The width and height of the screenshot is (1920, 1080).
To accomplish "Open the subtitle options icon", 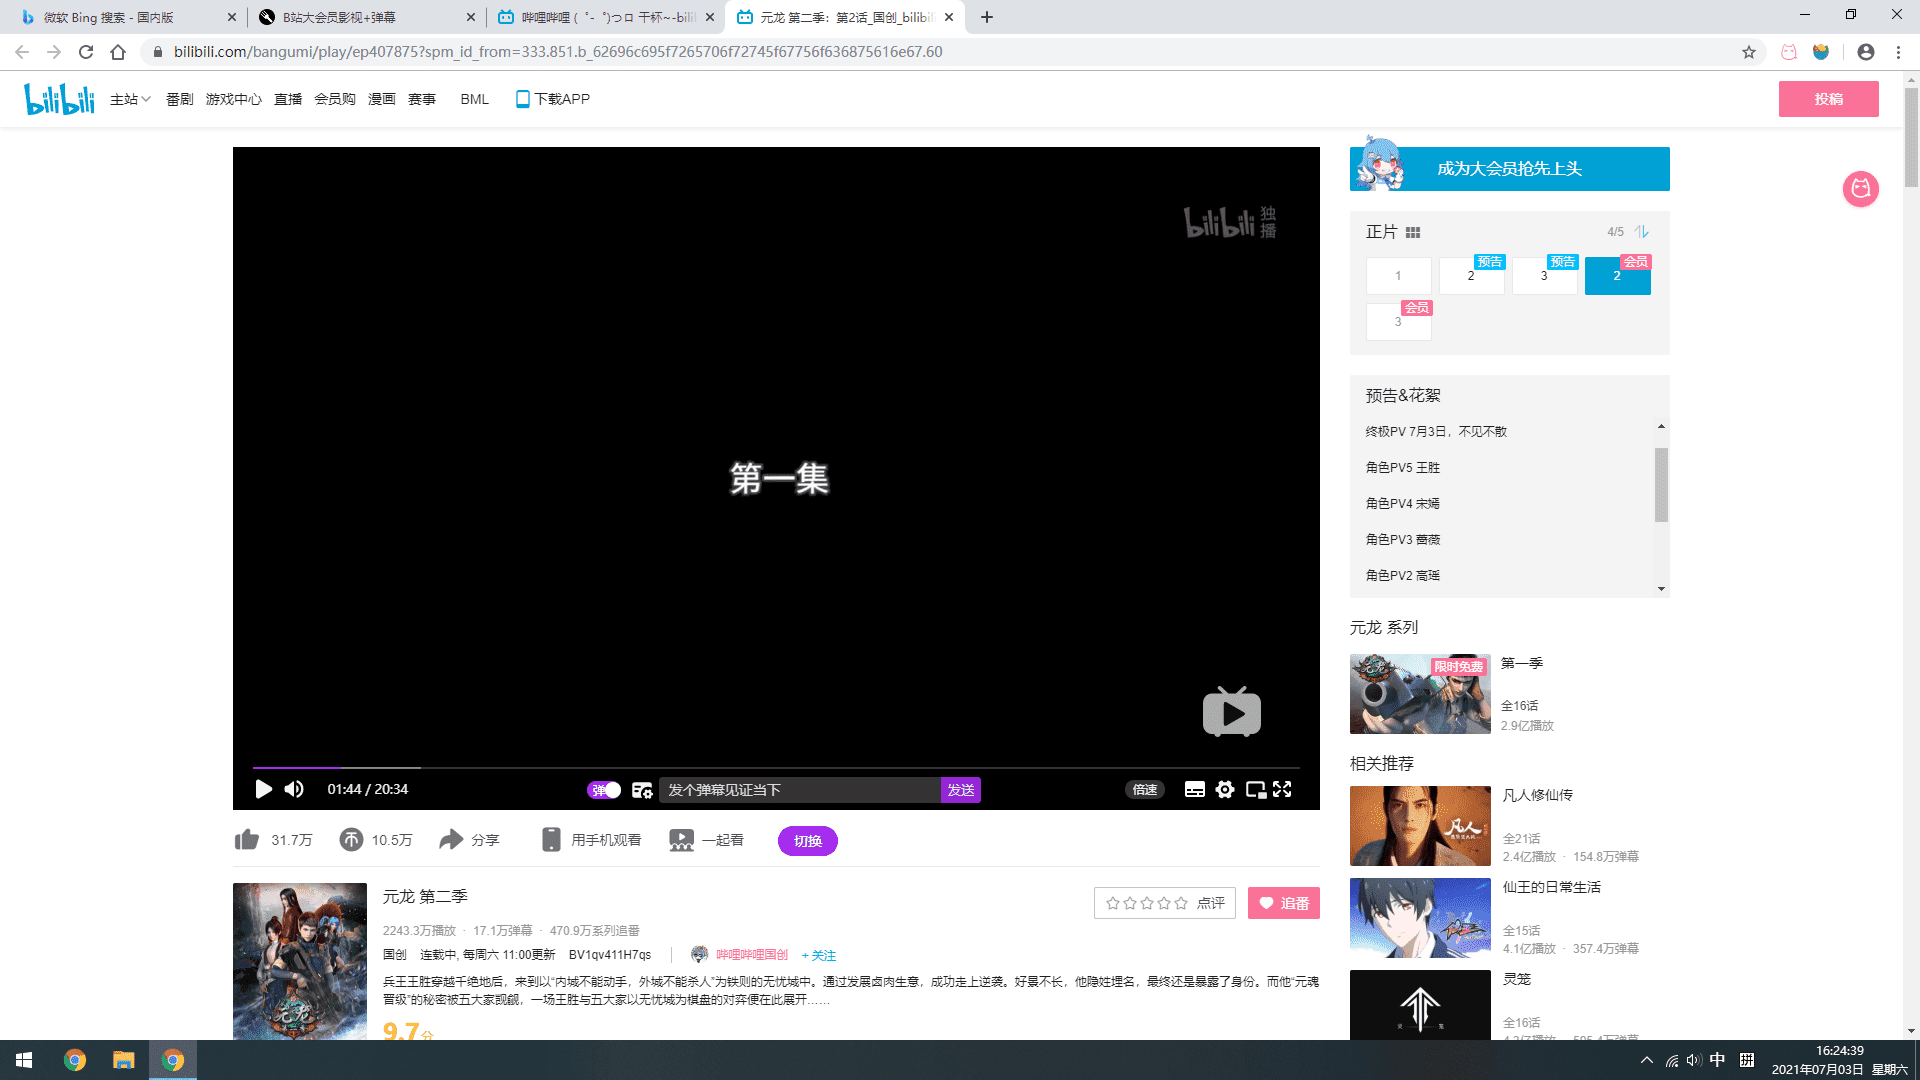I will [x=1194, y=789].
